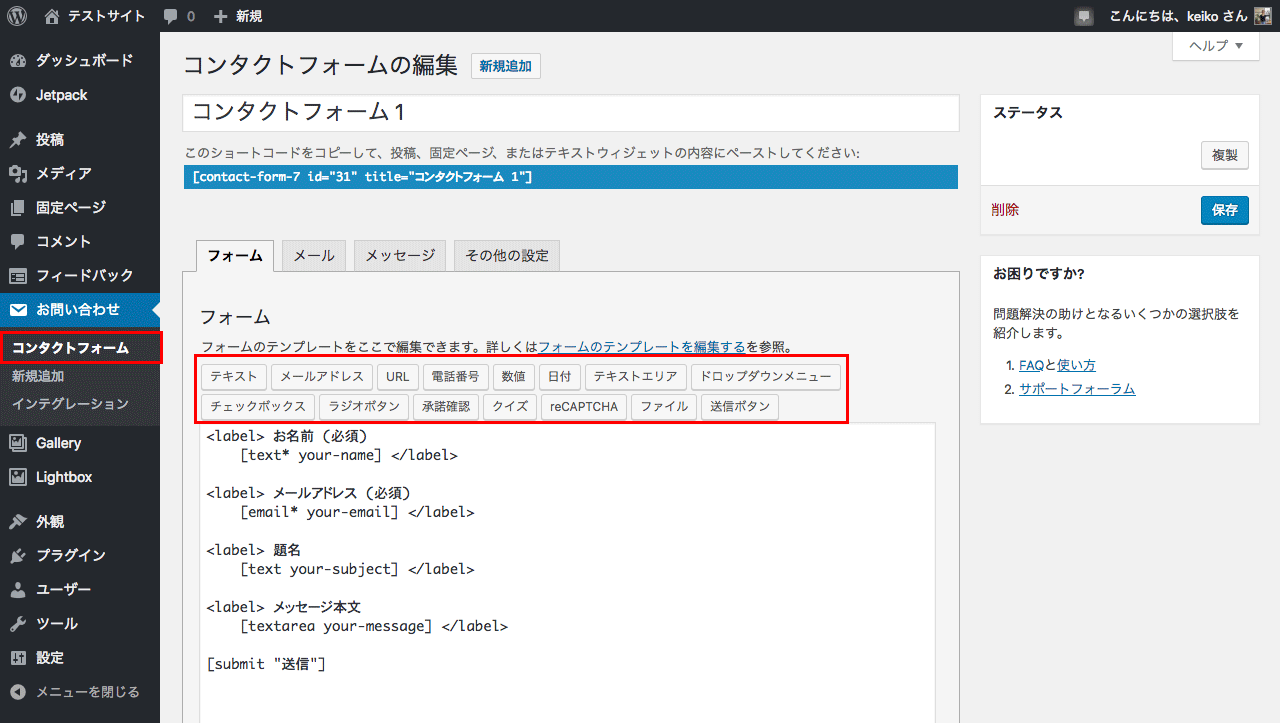Insert a ファイル tag
The height and width of the screenshot is (723, 1280).
664,407
